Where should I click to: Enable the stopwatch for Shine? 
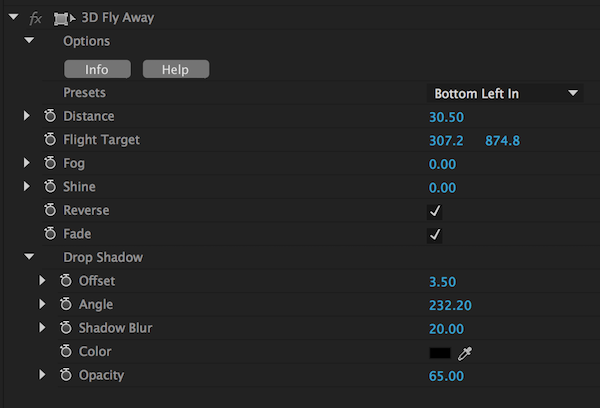coord(50,188)
